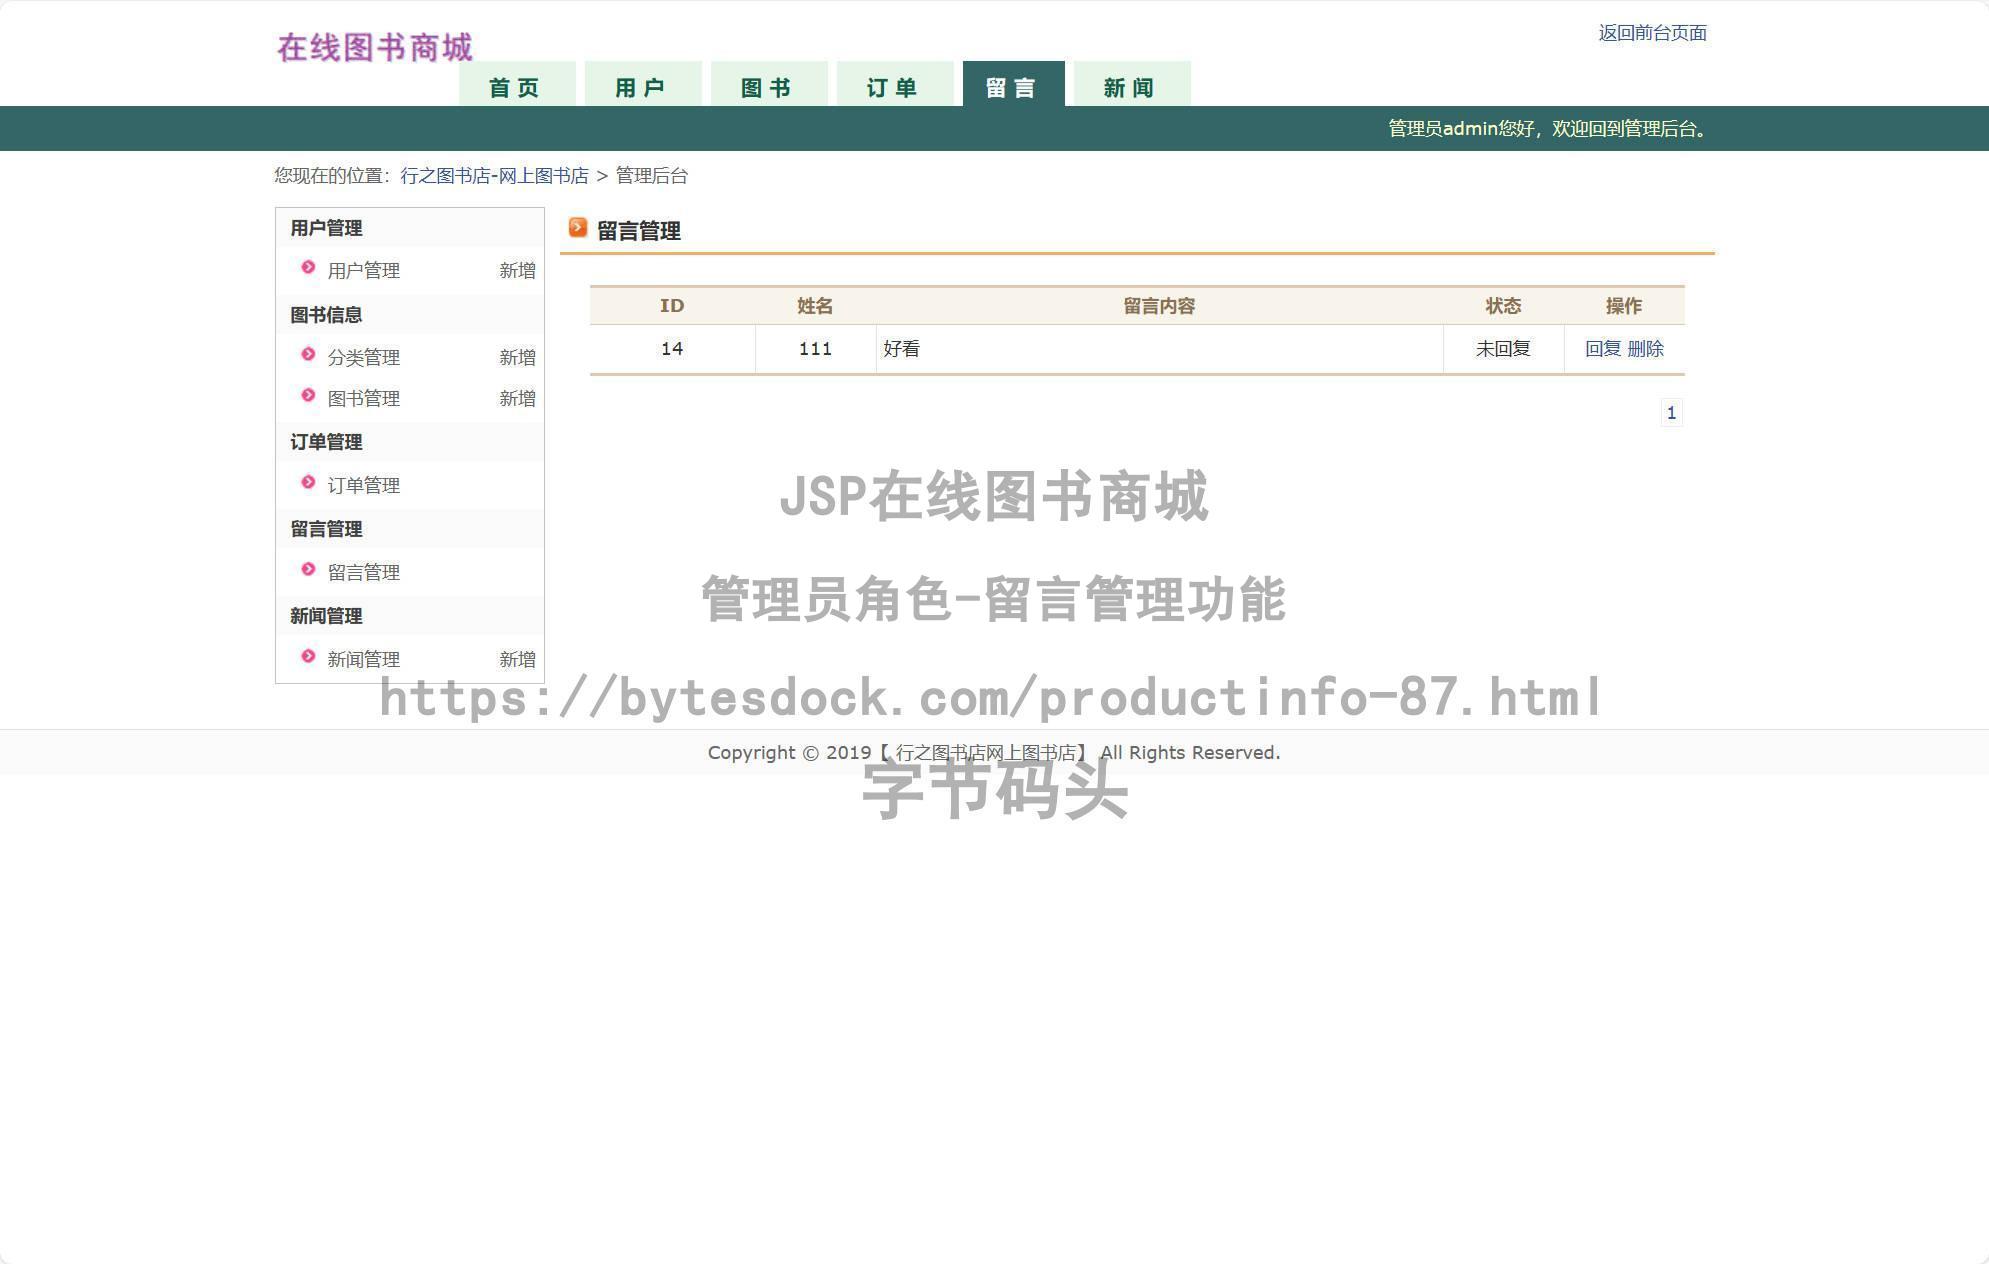Click pink arrow icon beside 用户管理 link
This screenshot has width=1989, height=1264.
click(308, 268)
